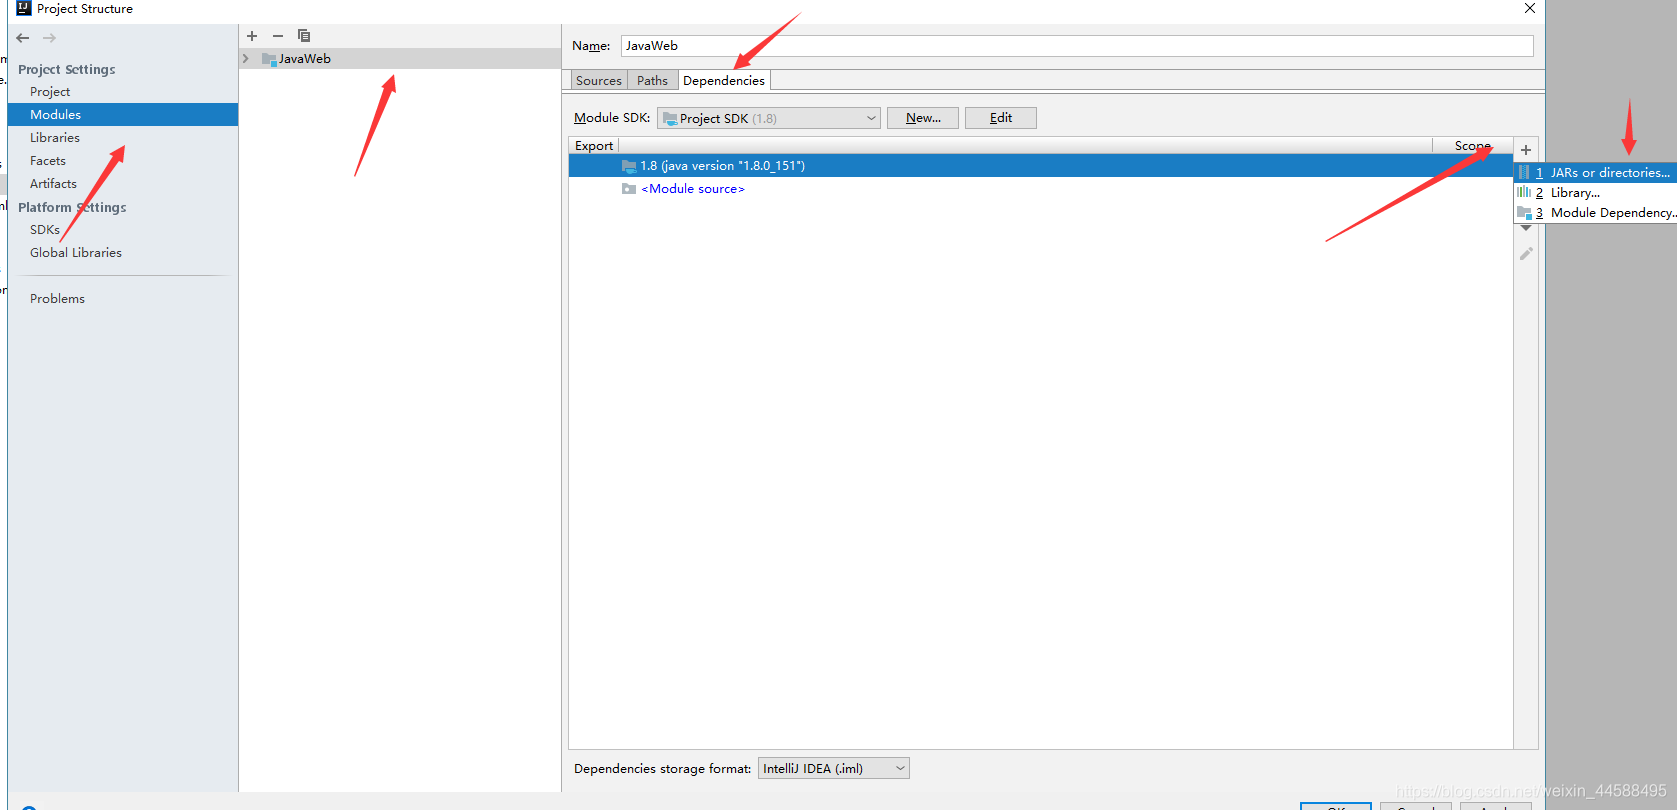Switch to the Sources tab
The height and width of the screenshot is (810, 1677).
(x=598, y=81)
